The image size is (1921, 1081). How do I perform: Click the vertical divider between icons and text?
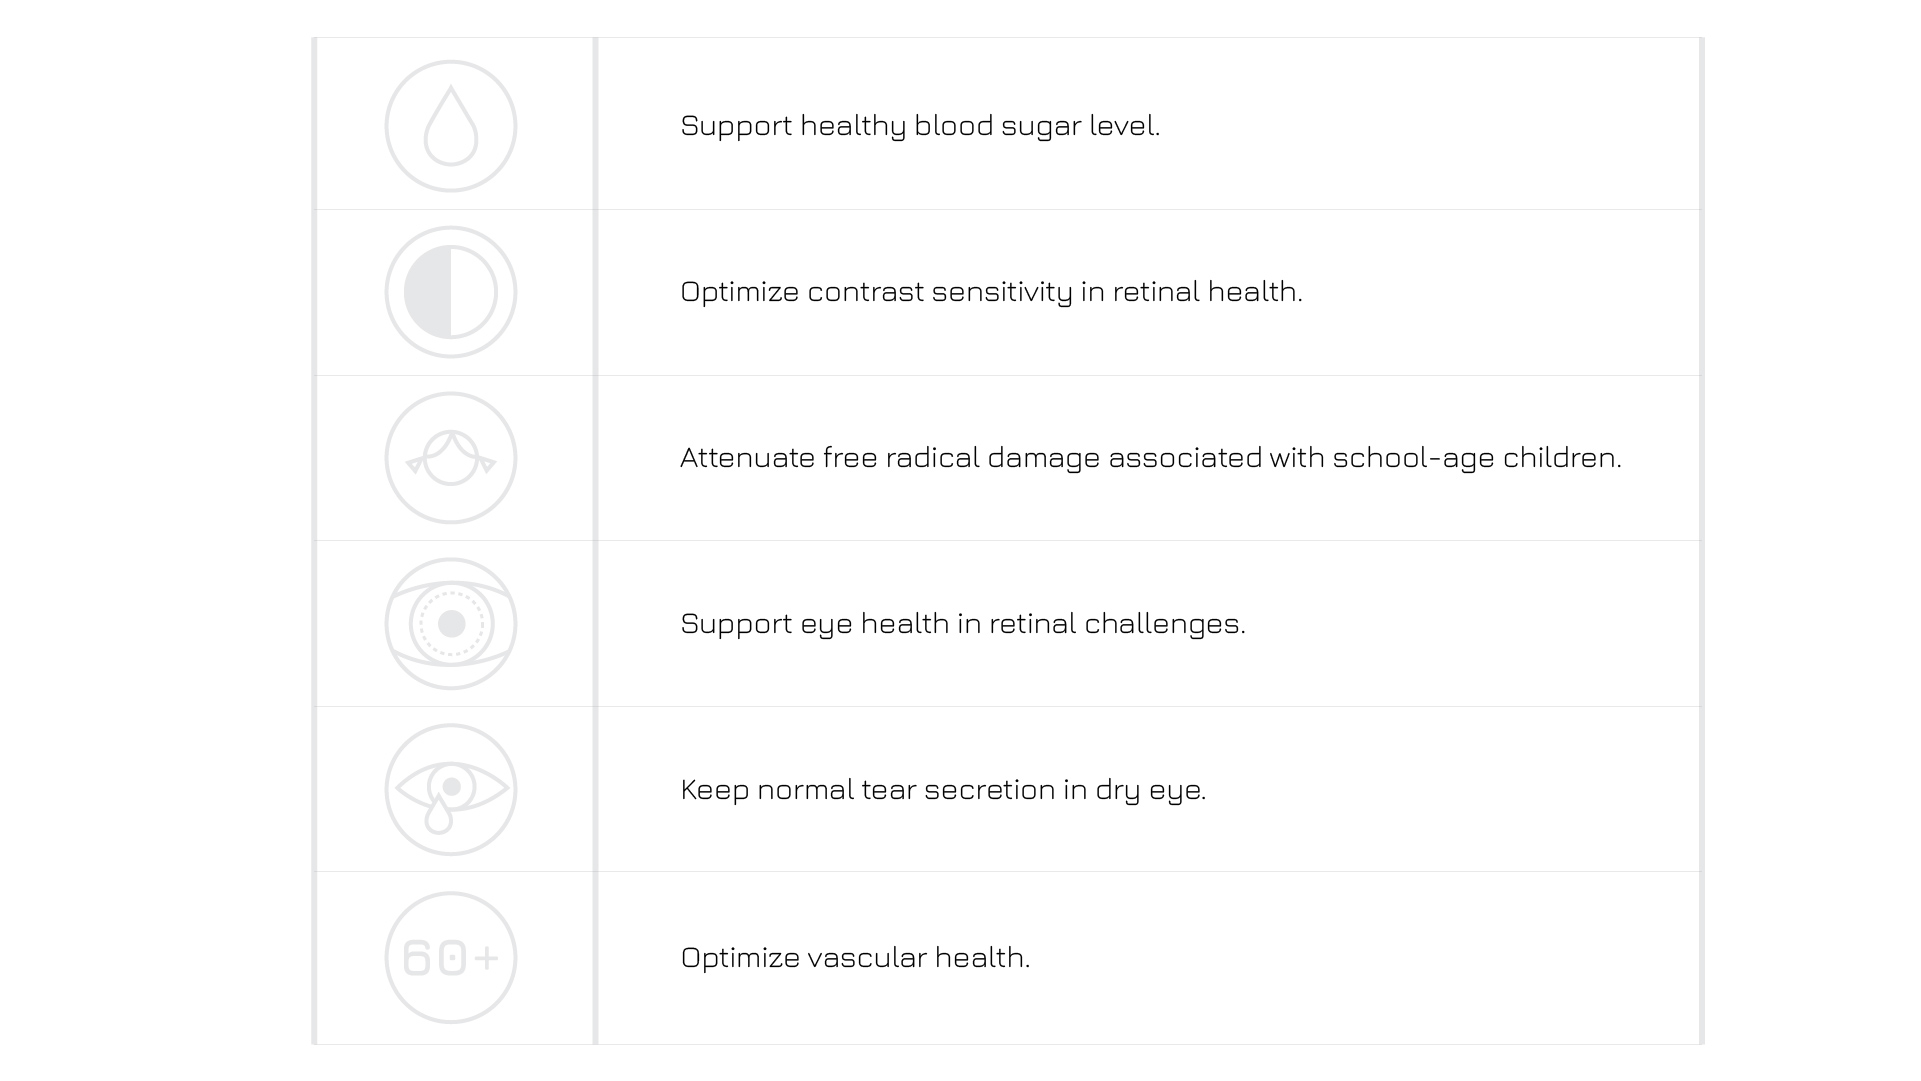[596, 540]
